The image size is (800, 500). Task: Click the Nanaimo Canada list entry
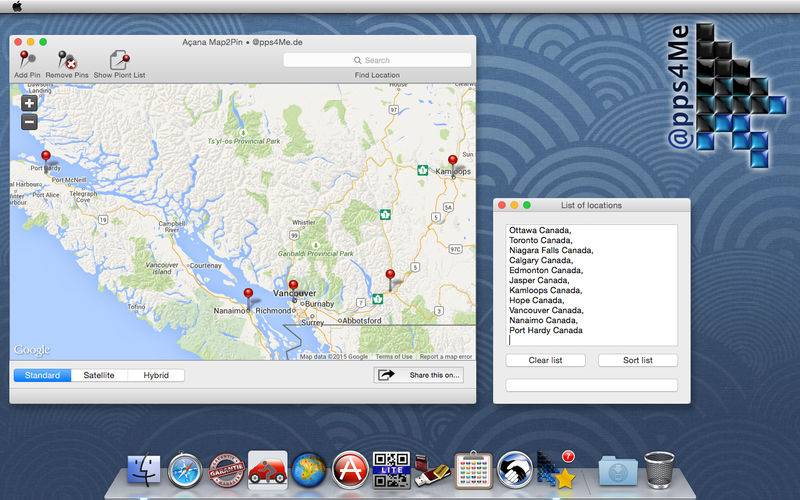point(543,320)
